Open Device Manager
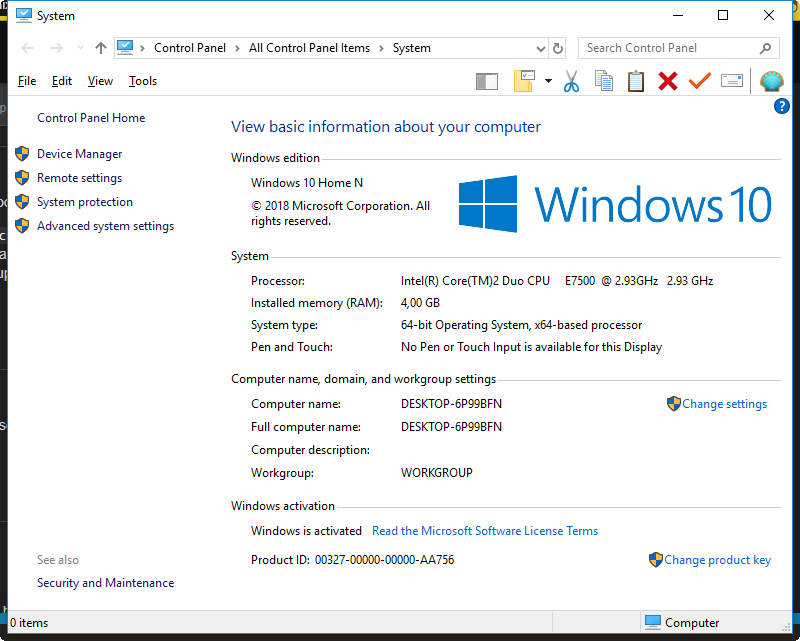 coord(80,154)
